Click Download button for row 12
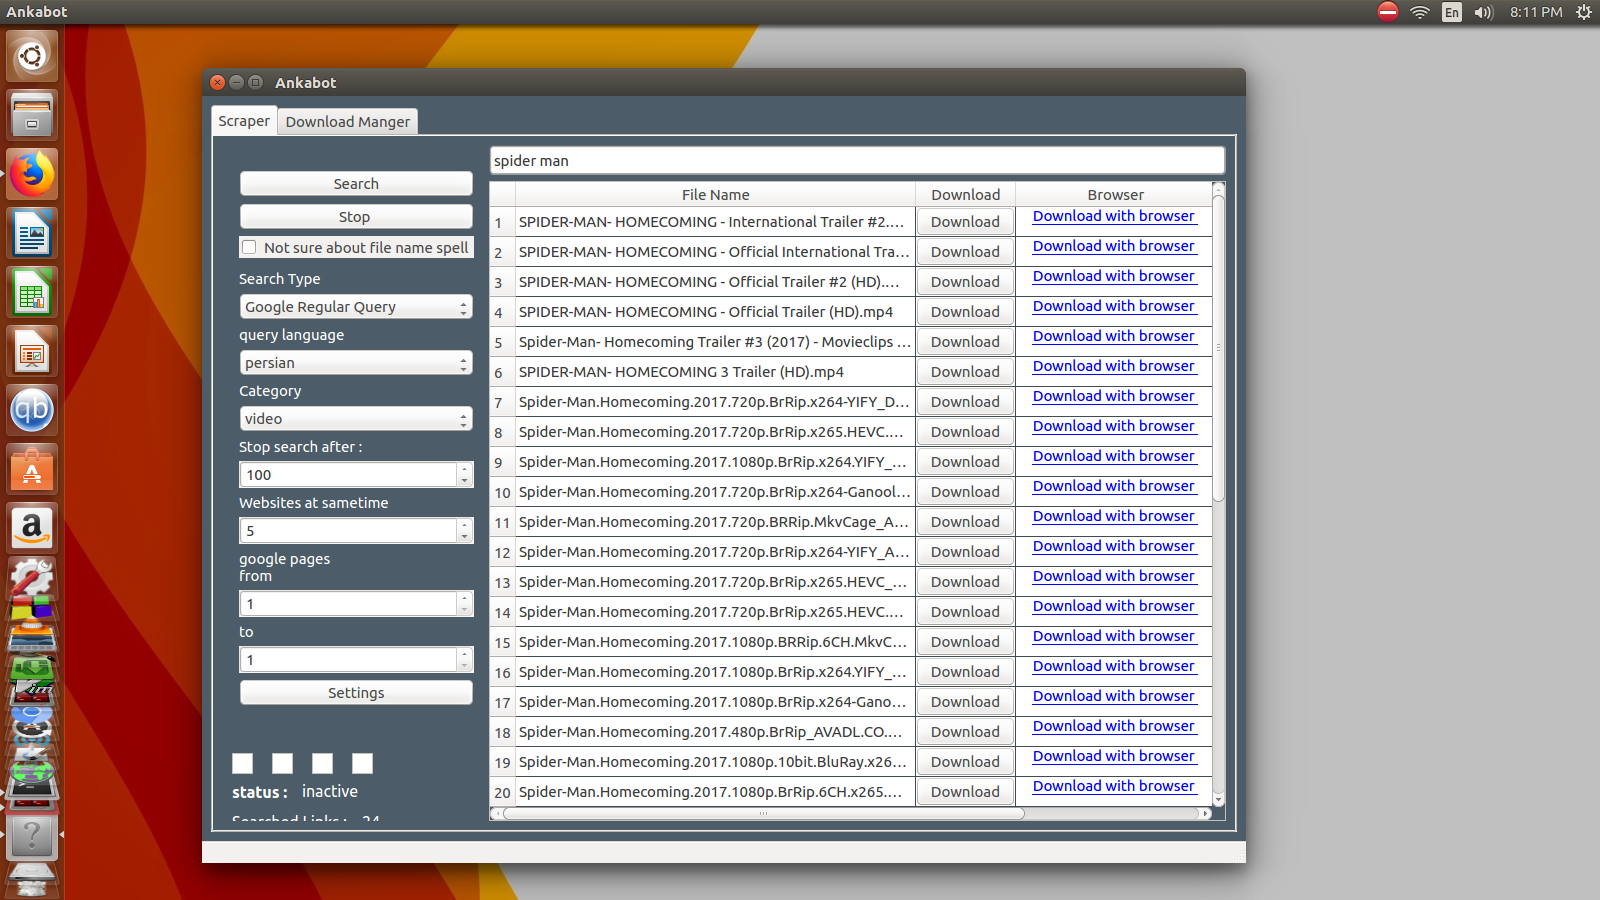The image size is (1600, 900). pos(965,552)
